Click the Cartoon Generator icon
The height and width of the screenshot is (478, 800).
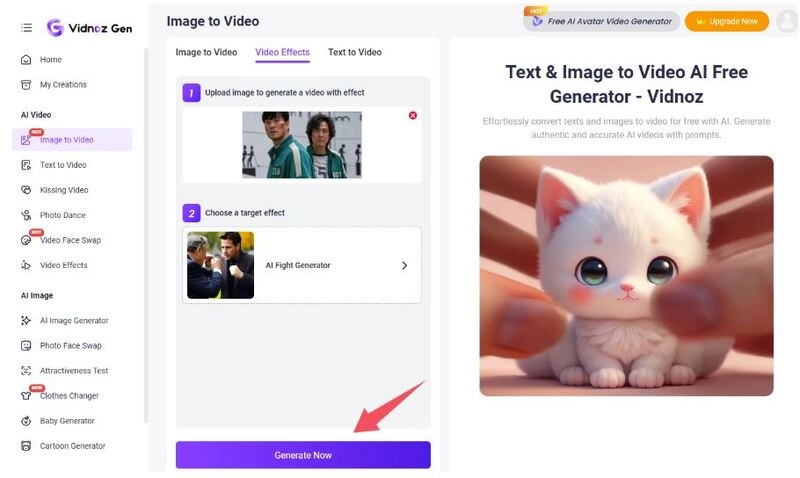[x=26, y=446]
